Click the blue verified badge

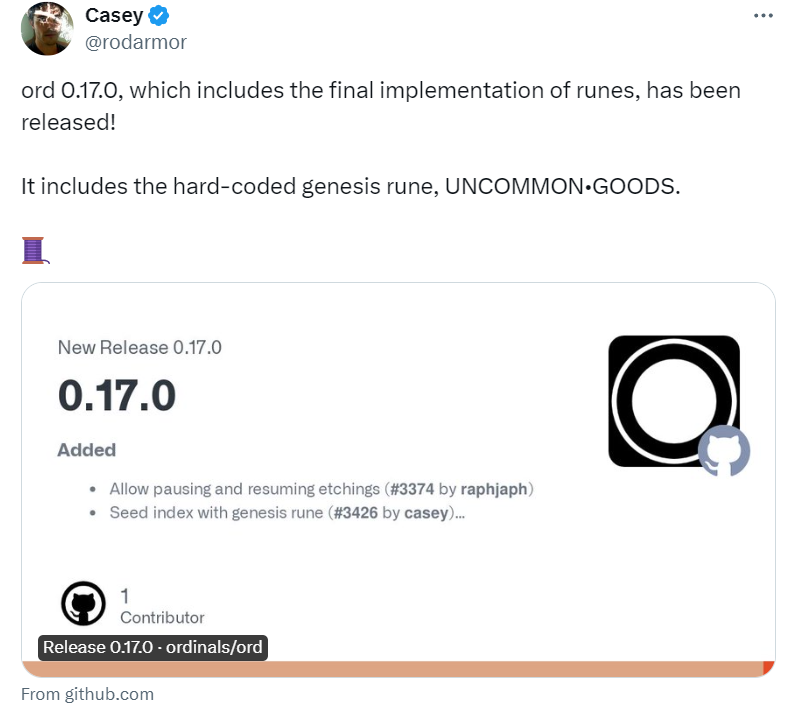pyautogui.click(x=159, y=16)
